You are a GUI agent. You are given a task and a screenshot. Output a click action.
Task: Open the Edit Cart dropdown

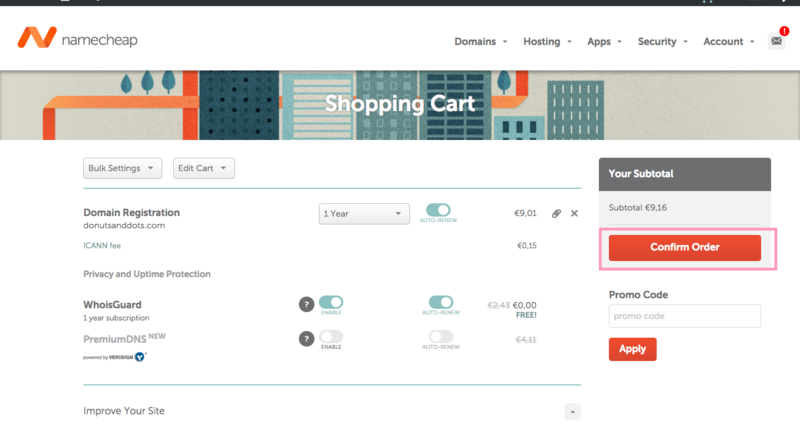(204, 168)
